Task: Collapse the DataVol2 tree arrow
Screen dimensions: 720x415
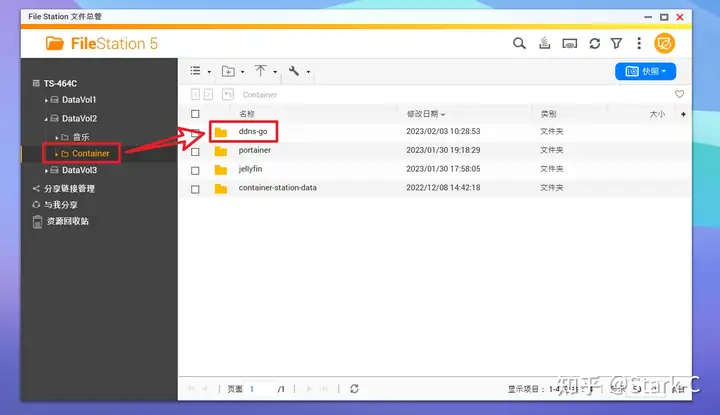Action: coord(46,119)
